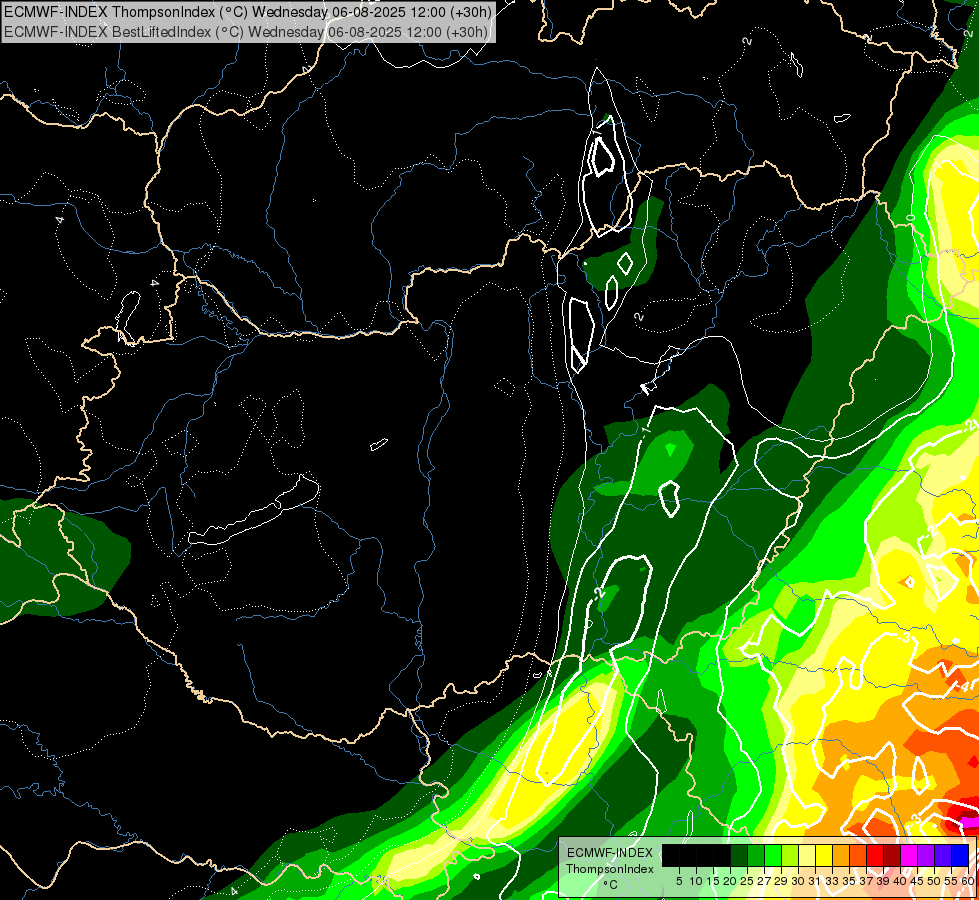Click the legend tick value 37
This screenshot has width=979, height=900.
867,881
